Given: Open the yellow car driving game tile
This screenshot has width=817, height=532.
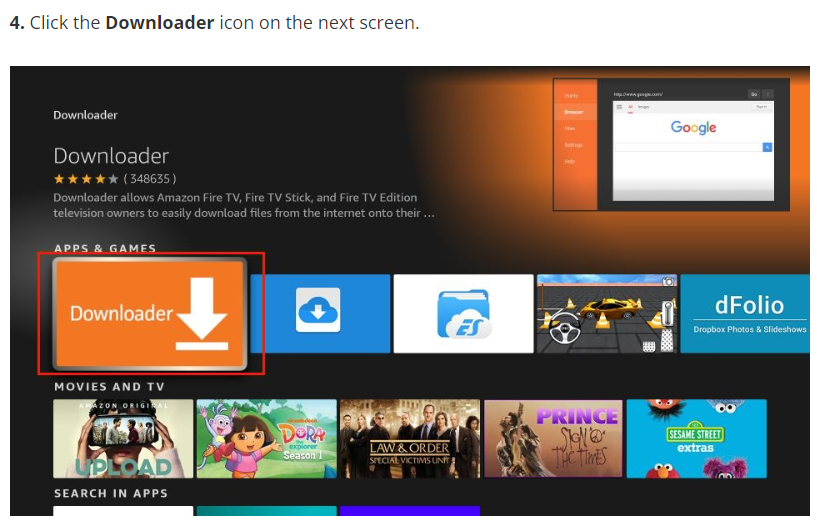Looking at the screenshot, I should point(606,313).
